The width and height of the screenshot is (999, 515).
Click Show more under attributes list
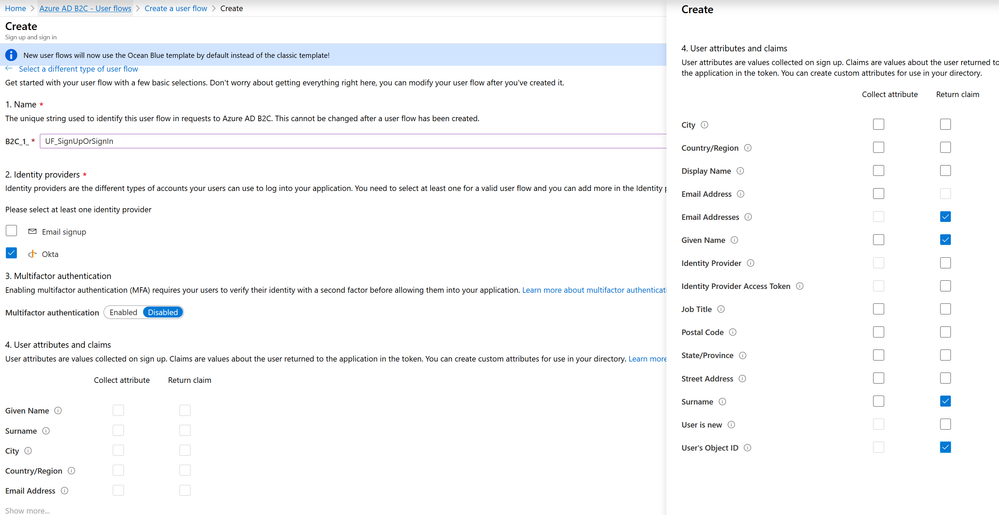[27, 511]
